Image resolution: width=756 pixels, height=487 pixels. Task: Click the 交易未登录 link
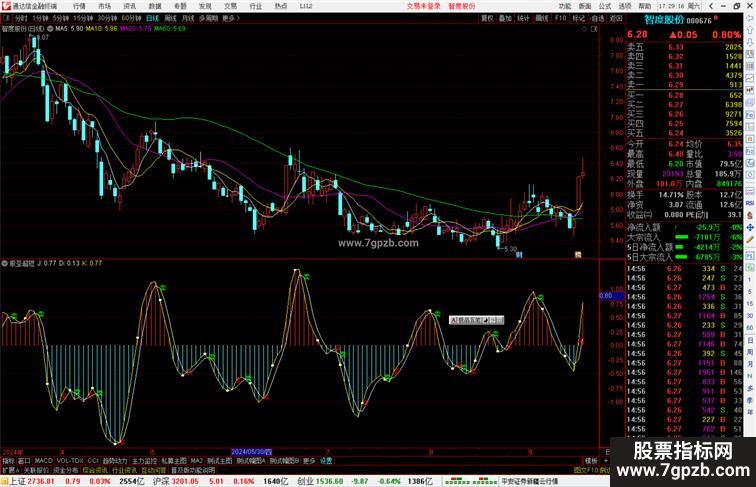423,6
